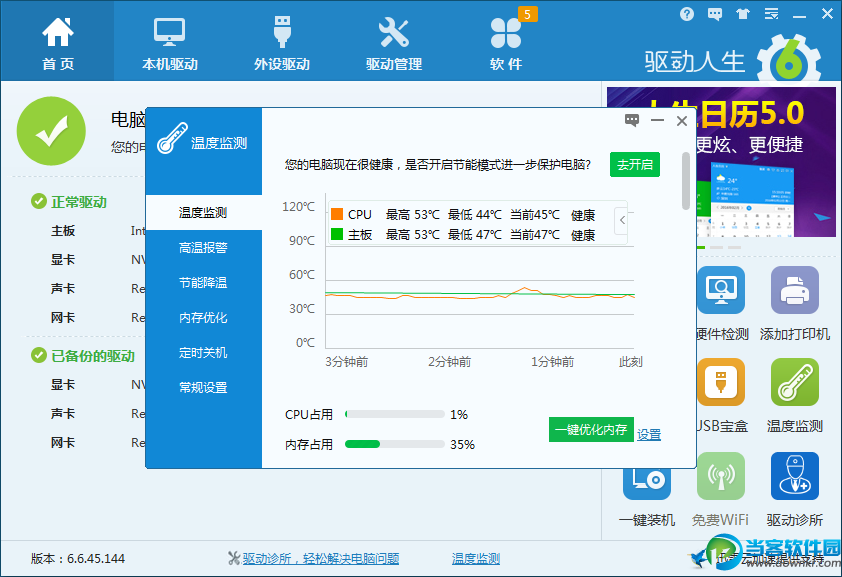842x577 pixels.
Task: Click the thermometer icon in dialog header
Action: click(172, 138)
